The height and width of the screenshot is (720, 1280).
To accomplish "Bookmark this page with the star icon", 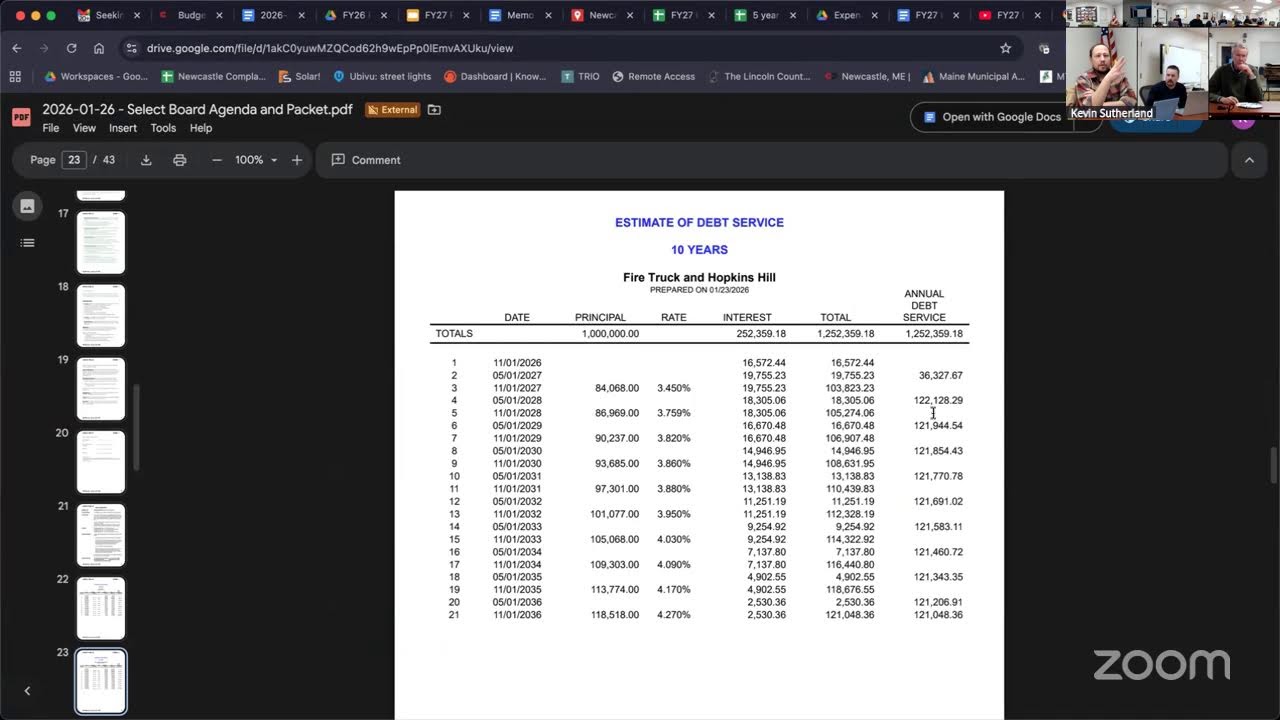I will 1005,48.
